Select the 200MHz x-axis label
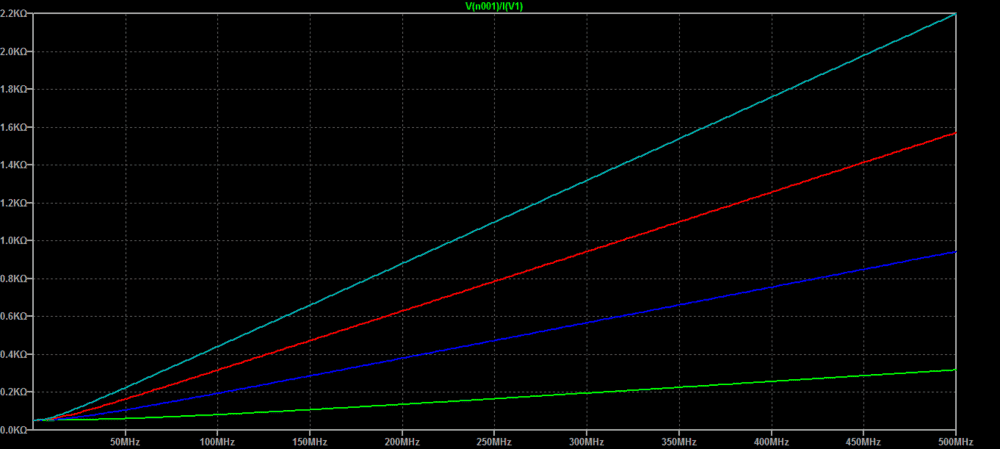1000x449 pixels. coord(402,441)
